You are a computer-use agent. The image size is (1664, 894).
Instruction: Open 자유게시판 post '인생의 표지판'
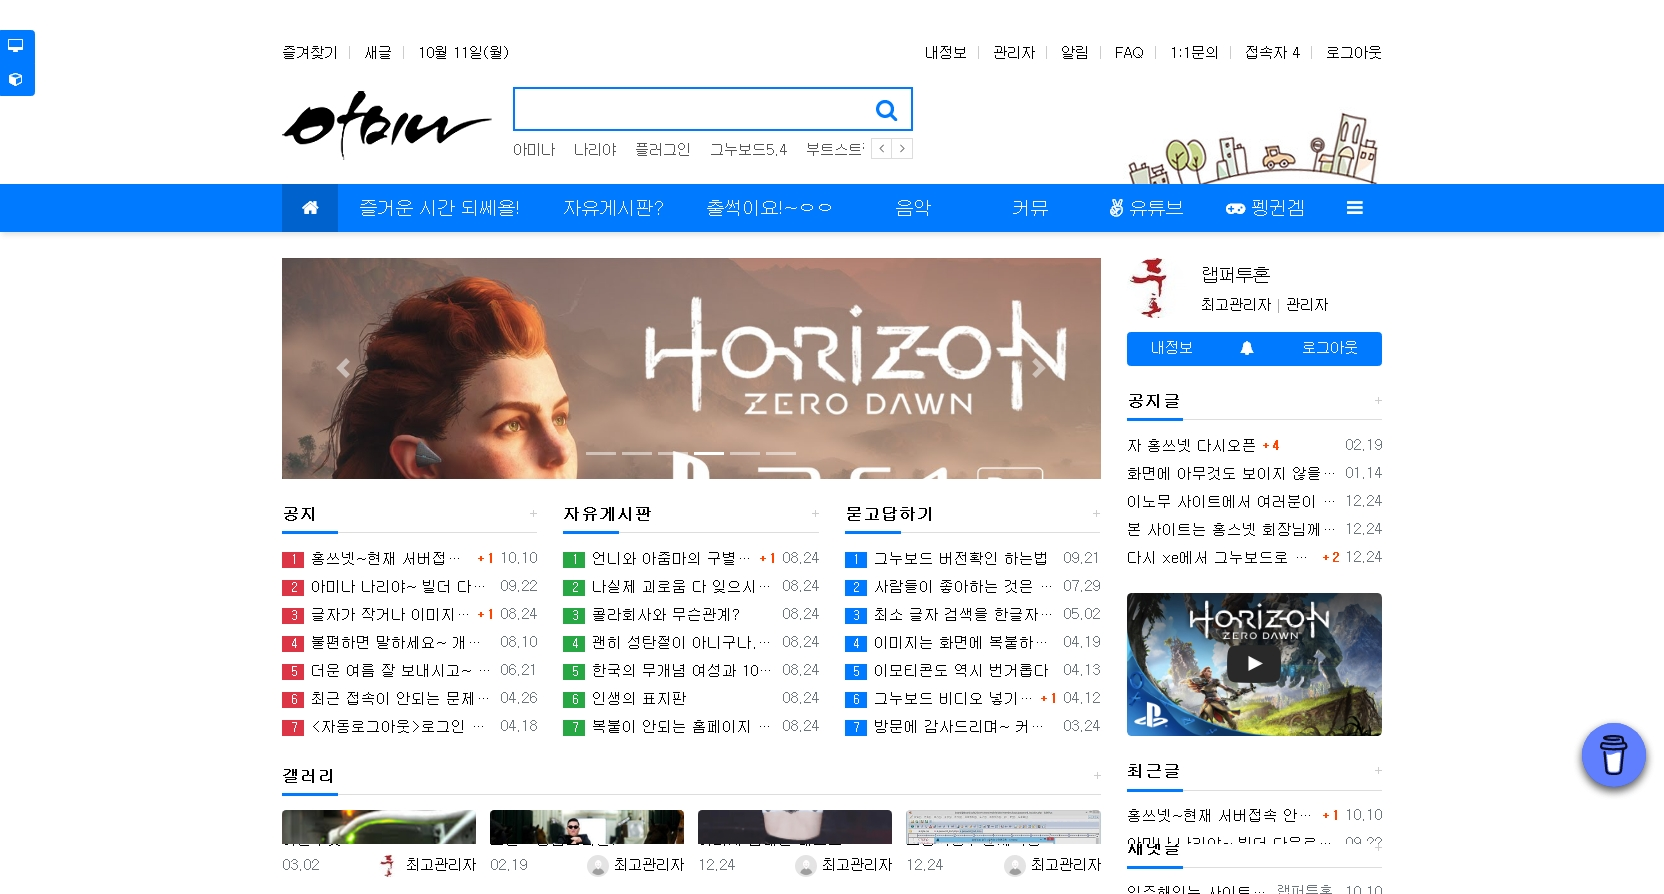click(639, 699)
